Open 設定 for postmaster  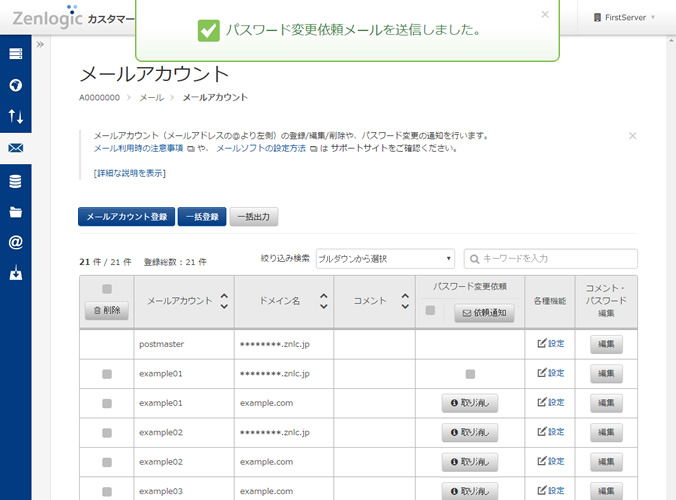[551, 344]
